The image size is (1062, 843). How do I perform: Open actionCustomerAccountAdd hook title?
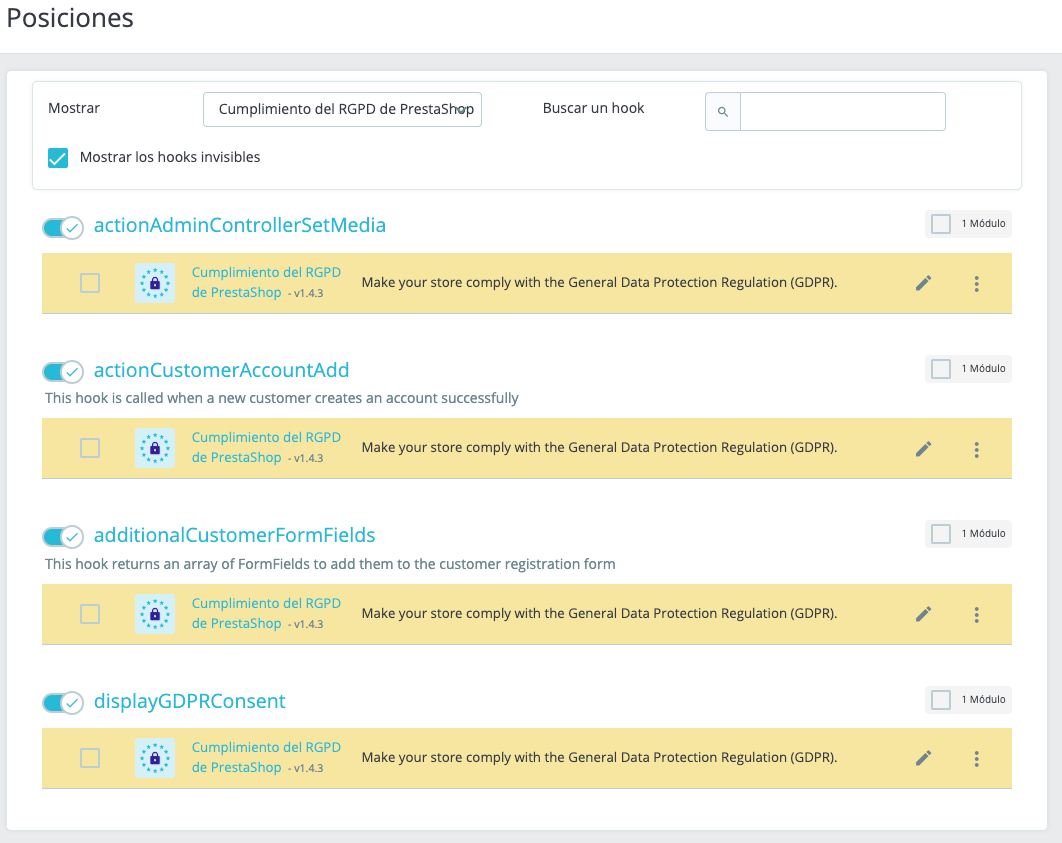click(221, 370)
